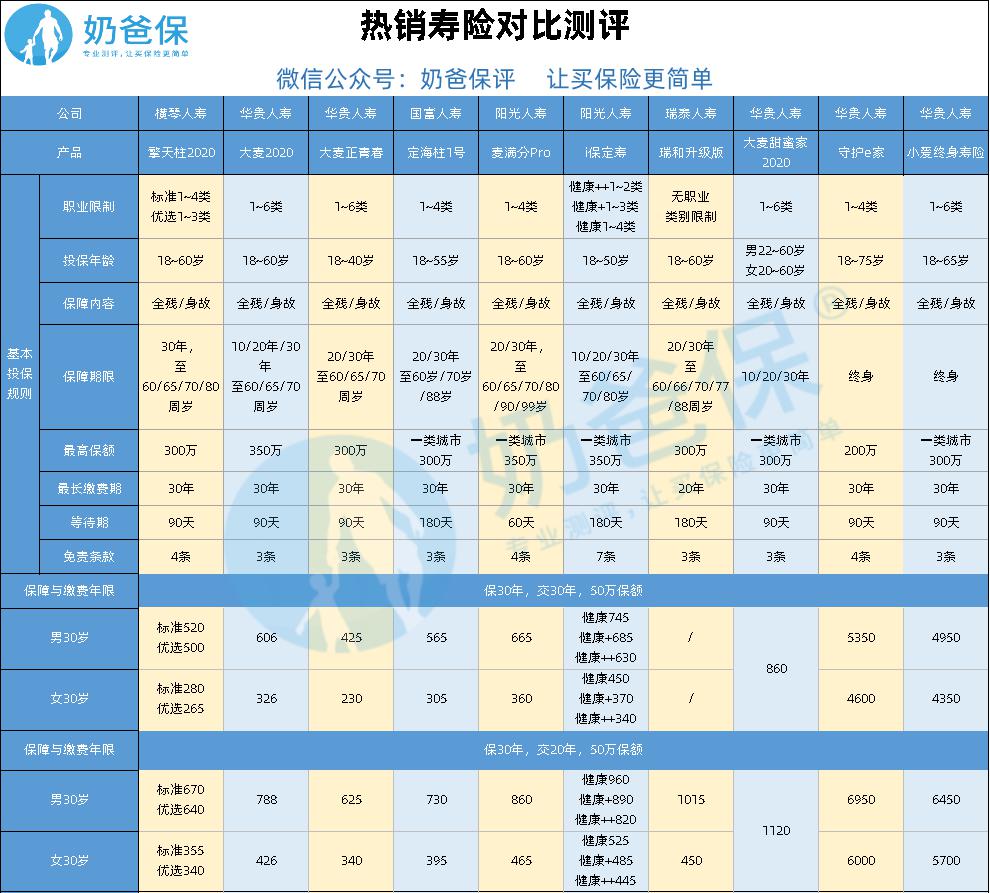990x893 pixels.
Task: Click the premium value 6950
Action: [x=861, y=800]
